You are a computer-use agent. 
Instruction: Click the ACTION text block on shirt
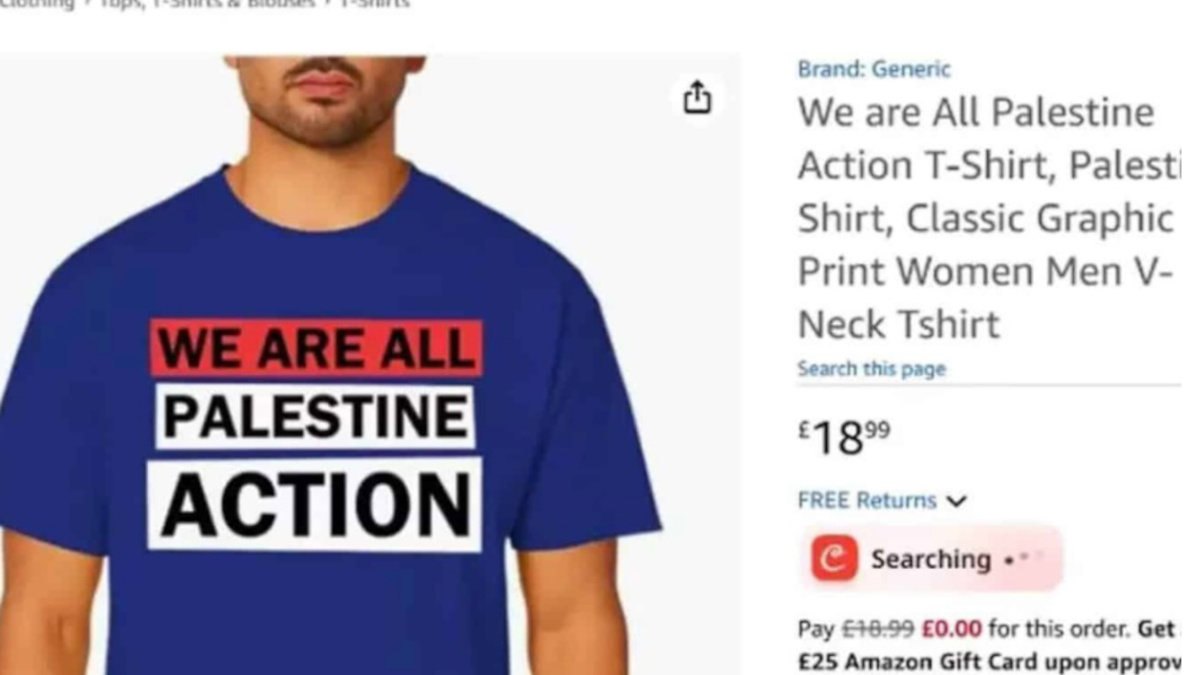315,505
